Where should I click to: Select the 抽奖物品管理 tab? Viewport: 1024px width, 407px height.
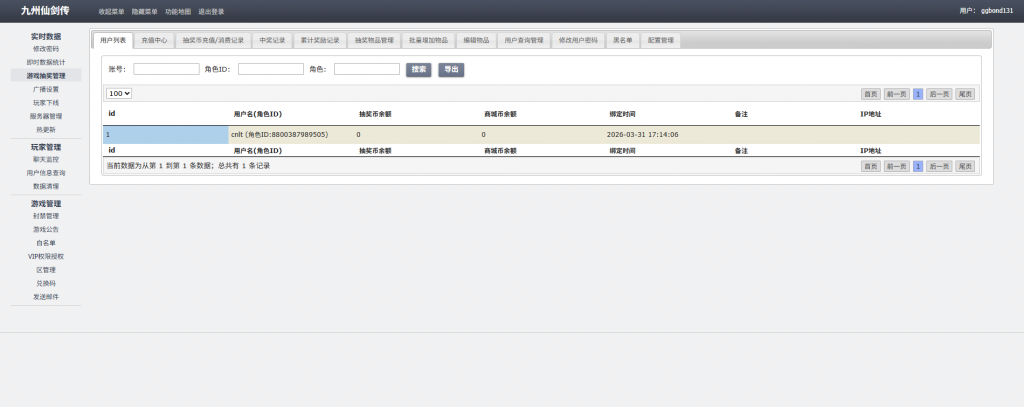[374, 40]
